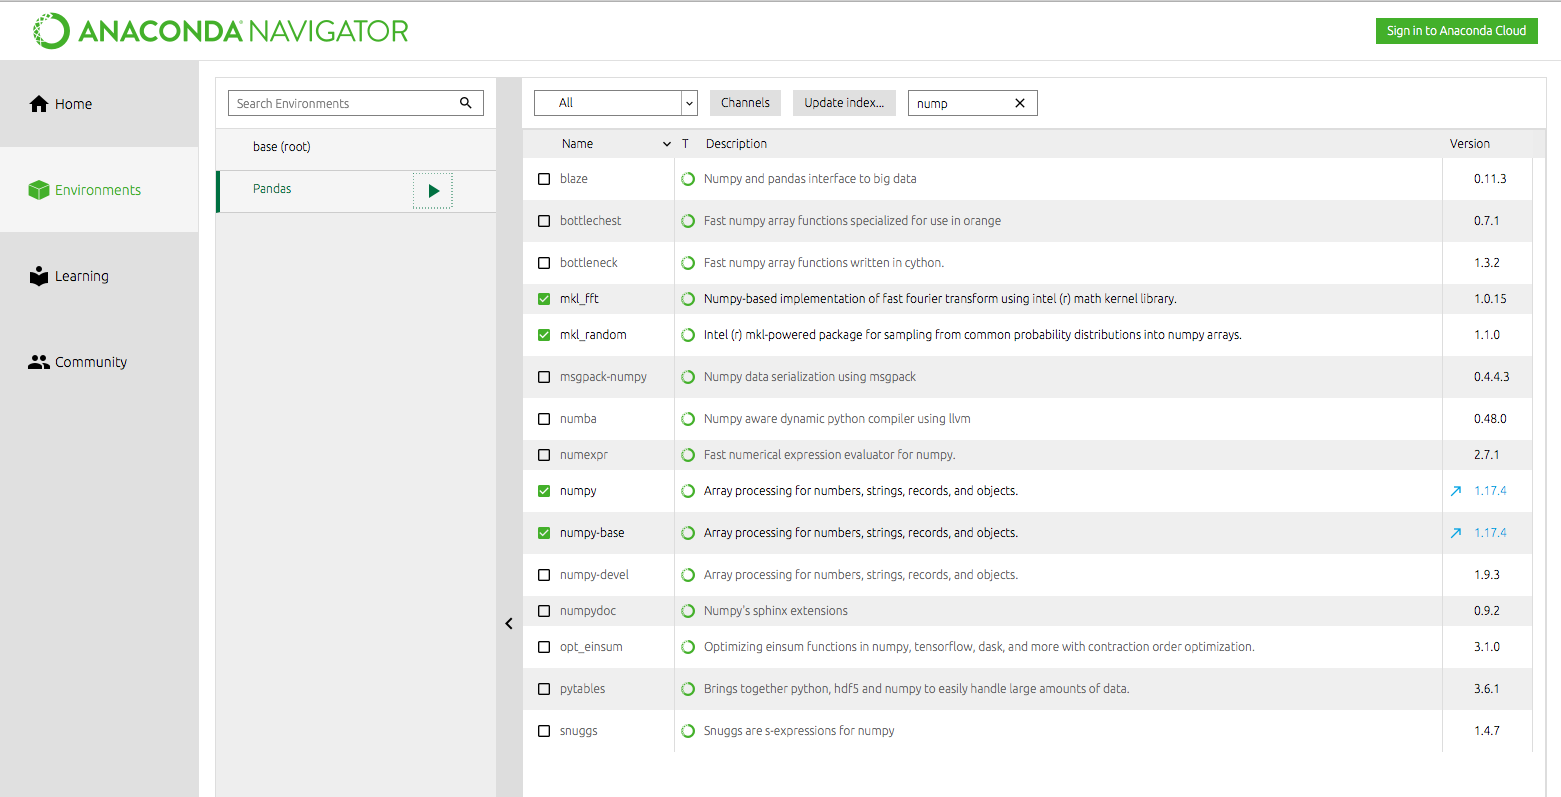Check the msgpack-numpy package checkbox
The image size is (1561, 797).
click(544, 377)
